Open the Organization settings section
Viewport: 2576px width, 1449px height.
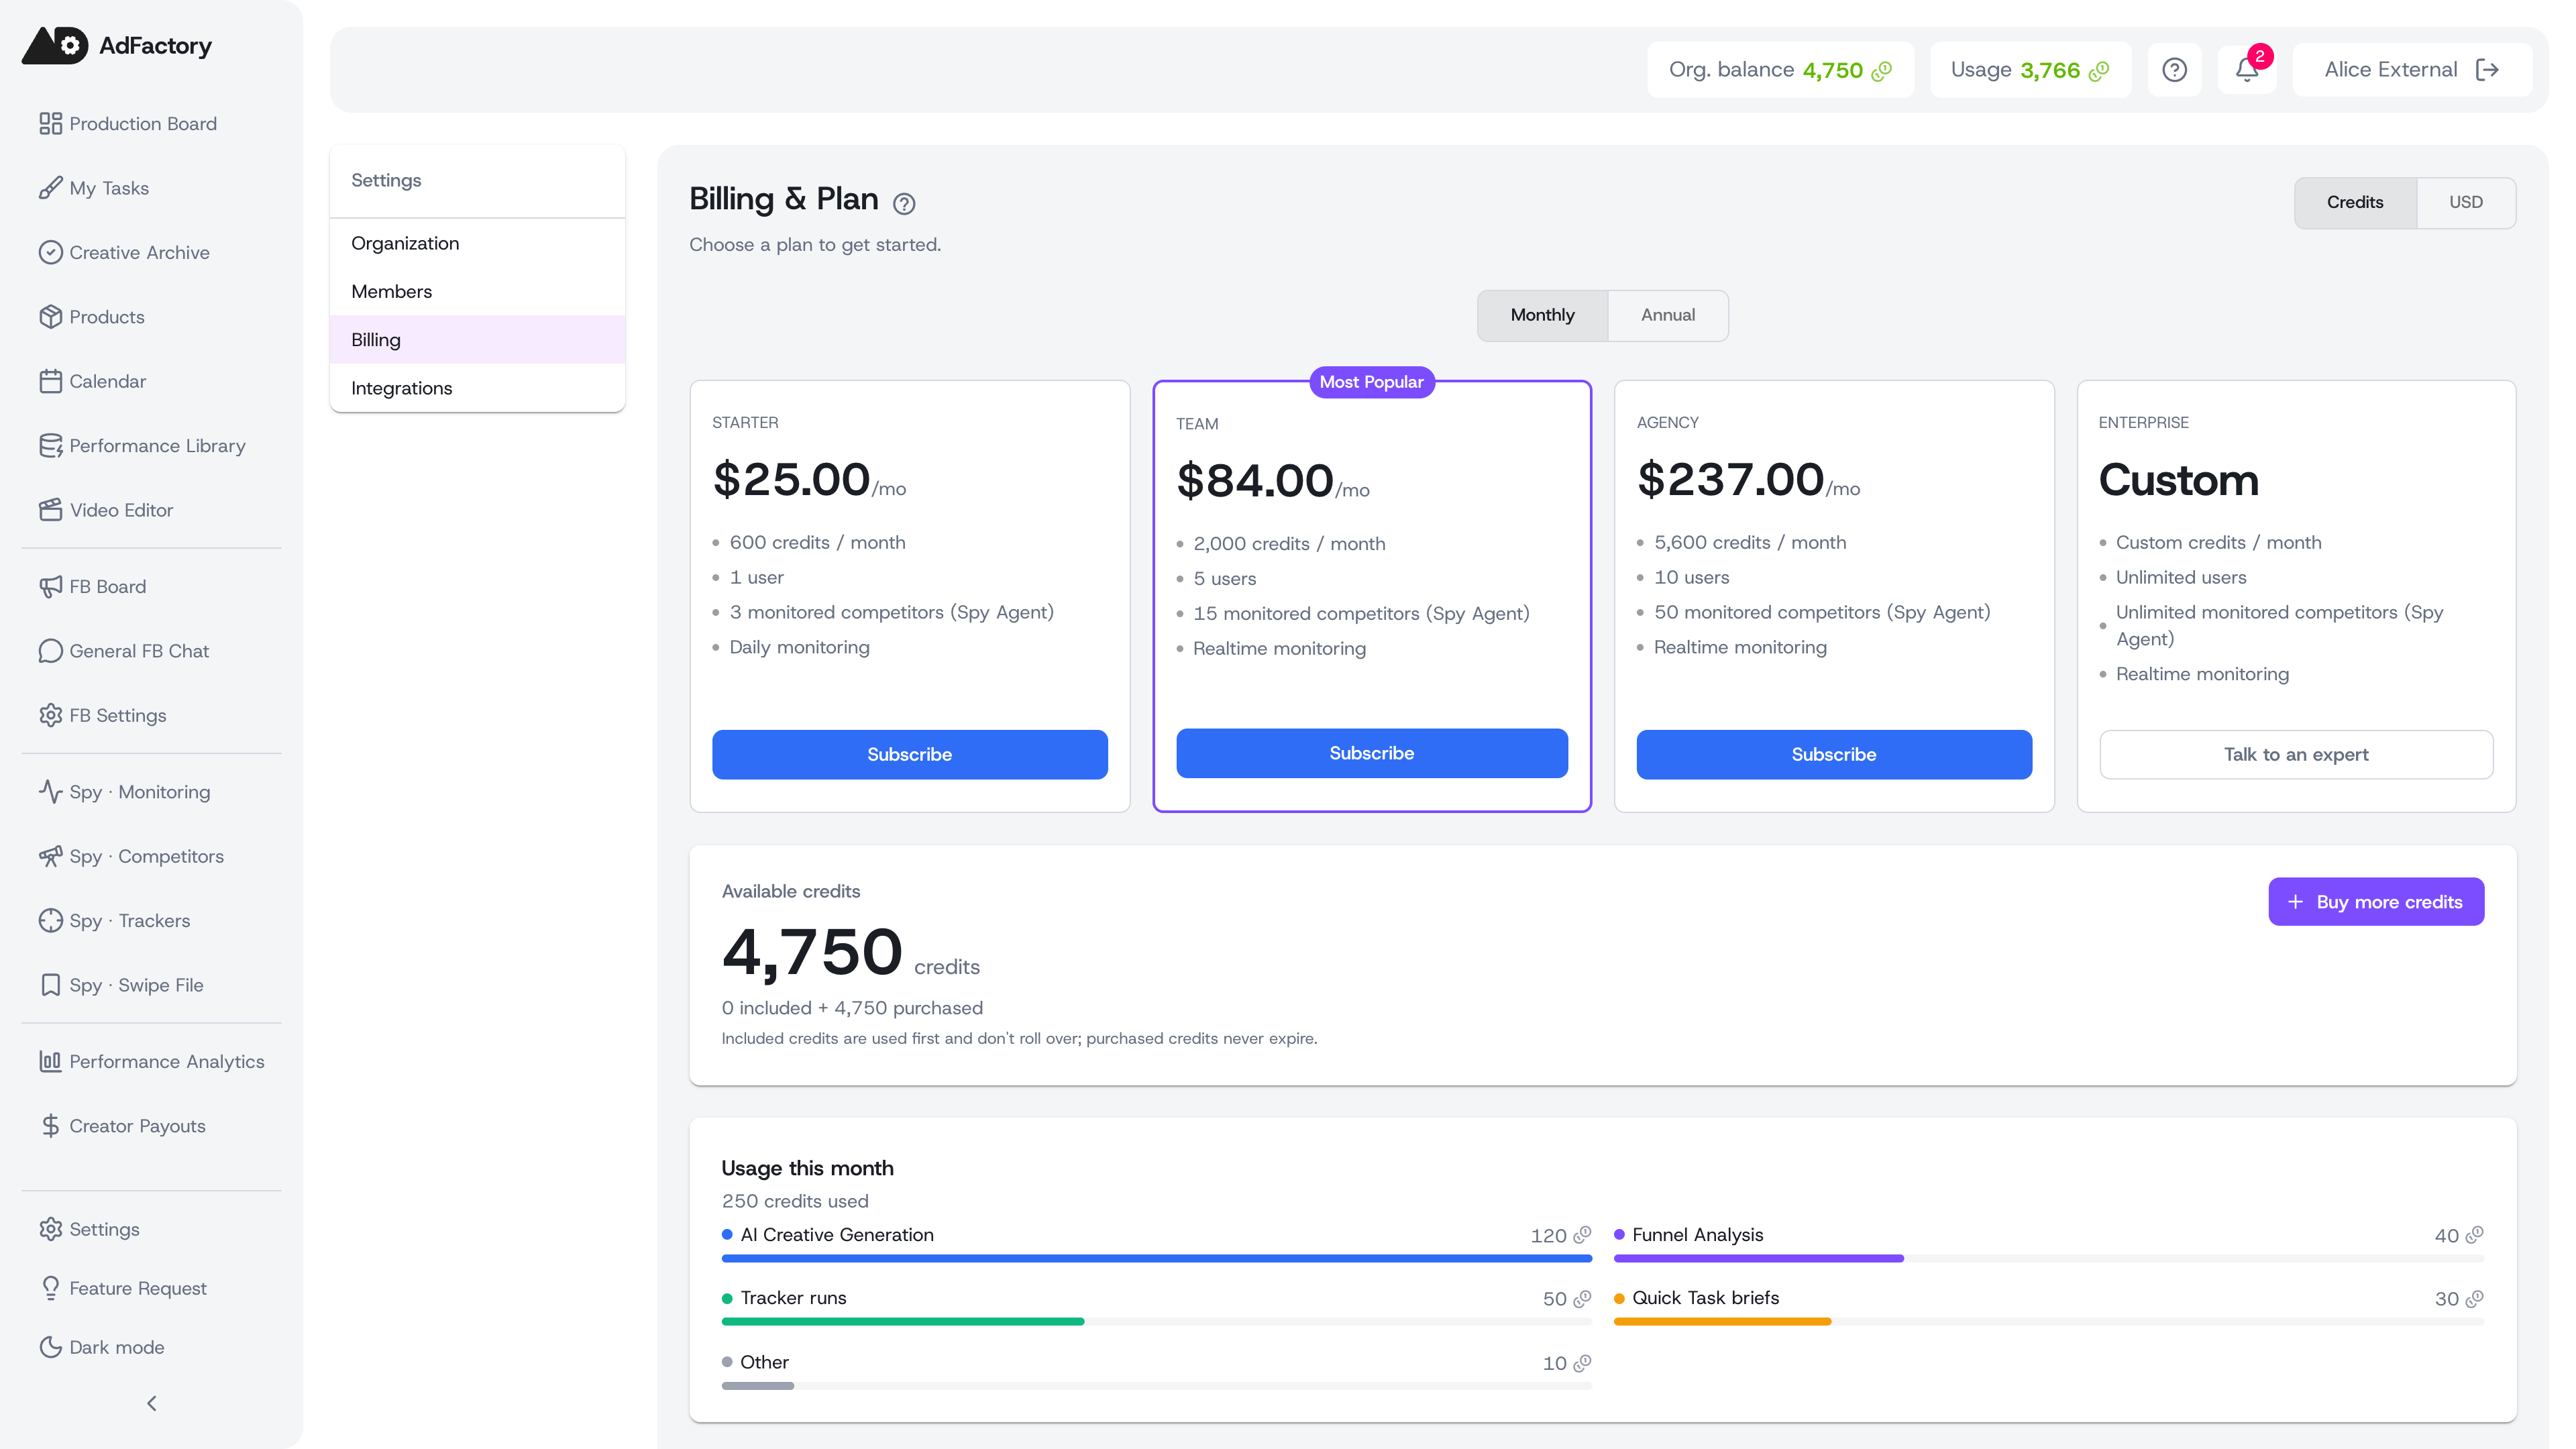tap(477, 243)
